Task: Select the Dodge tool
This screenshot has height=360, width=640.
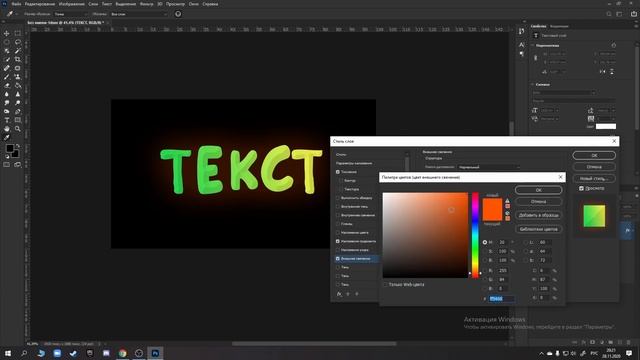Action: tap(18, 103)
